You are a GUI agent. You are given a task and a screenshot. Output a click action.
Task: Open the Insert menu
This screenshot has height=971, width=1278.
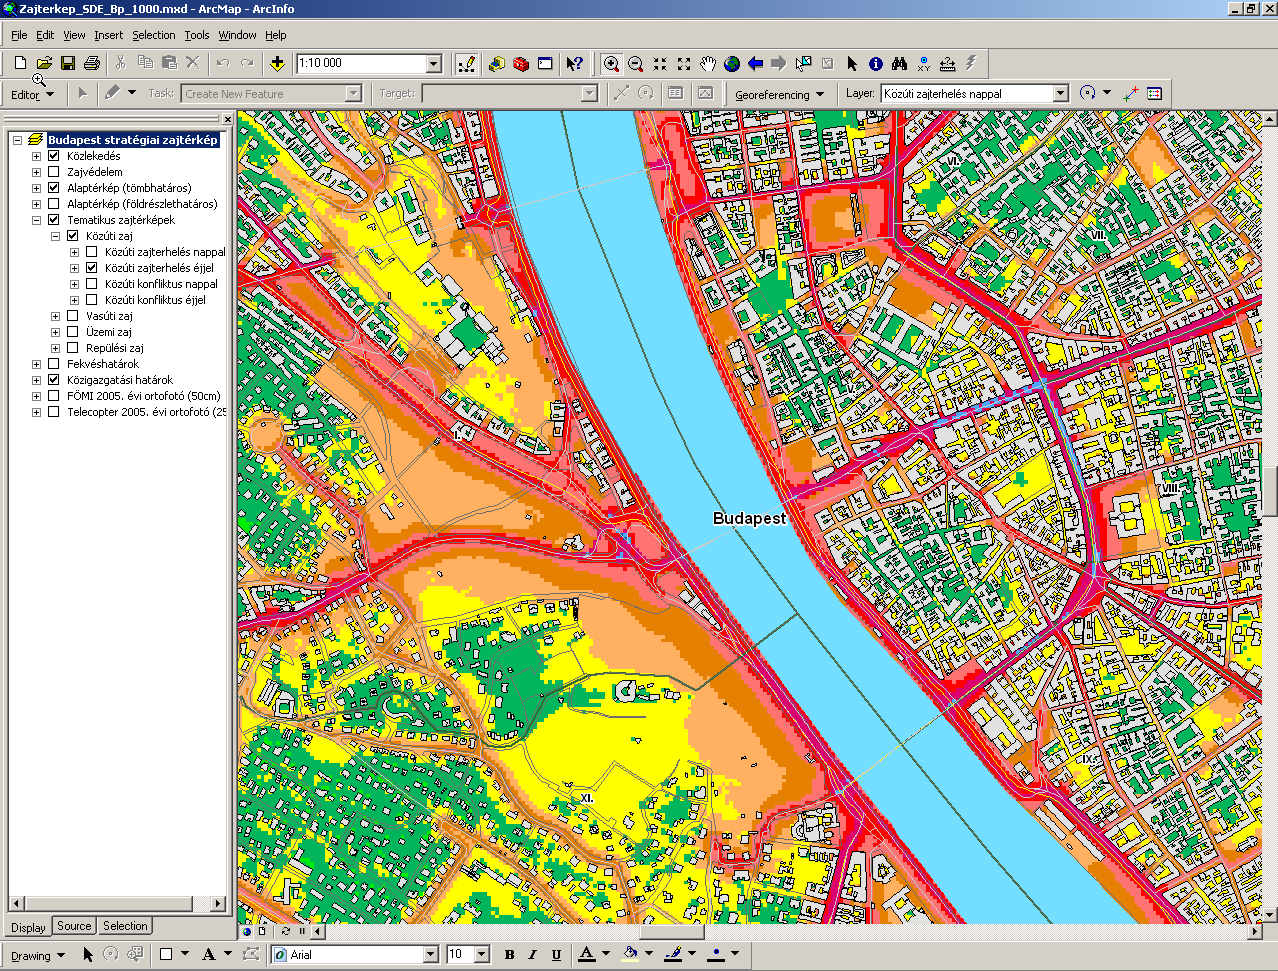coord(109,35)
